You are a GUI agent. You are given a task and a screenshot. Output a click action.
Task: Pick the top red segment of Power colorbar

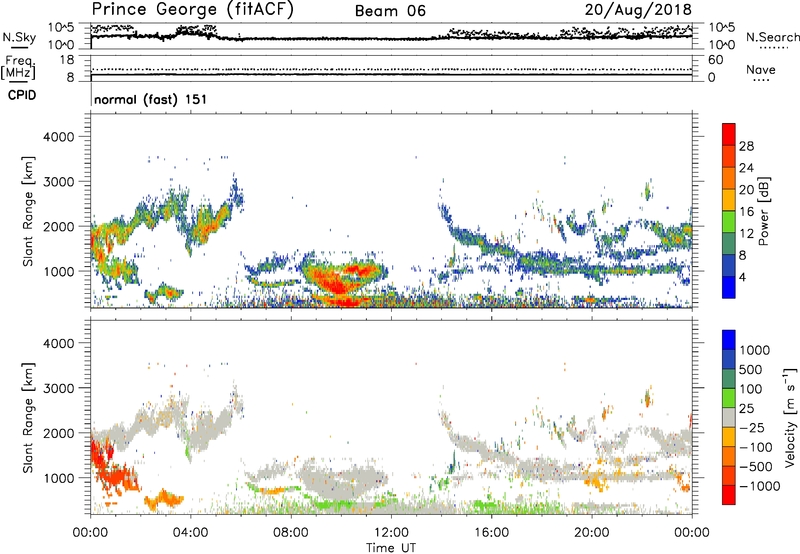[729, 134]
